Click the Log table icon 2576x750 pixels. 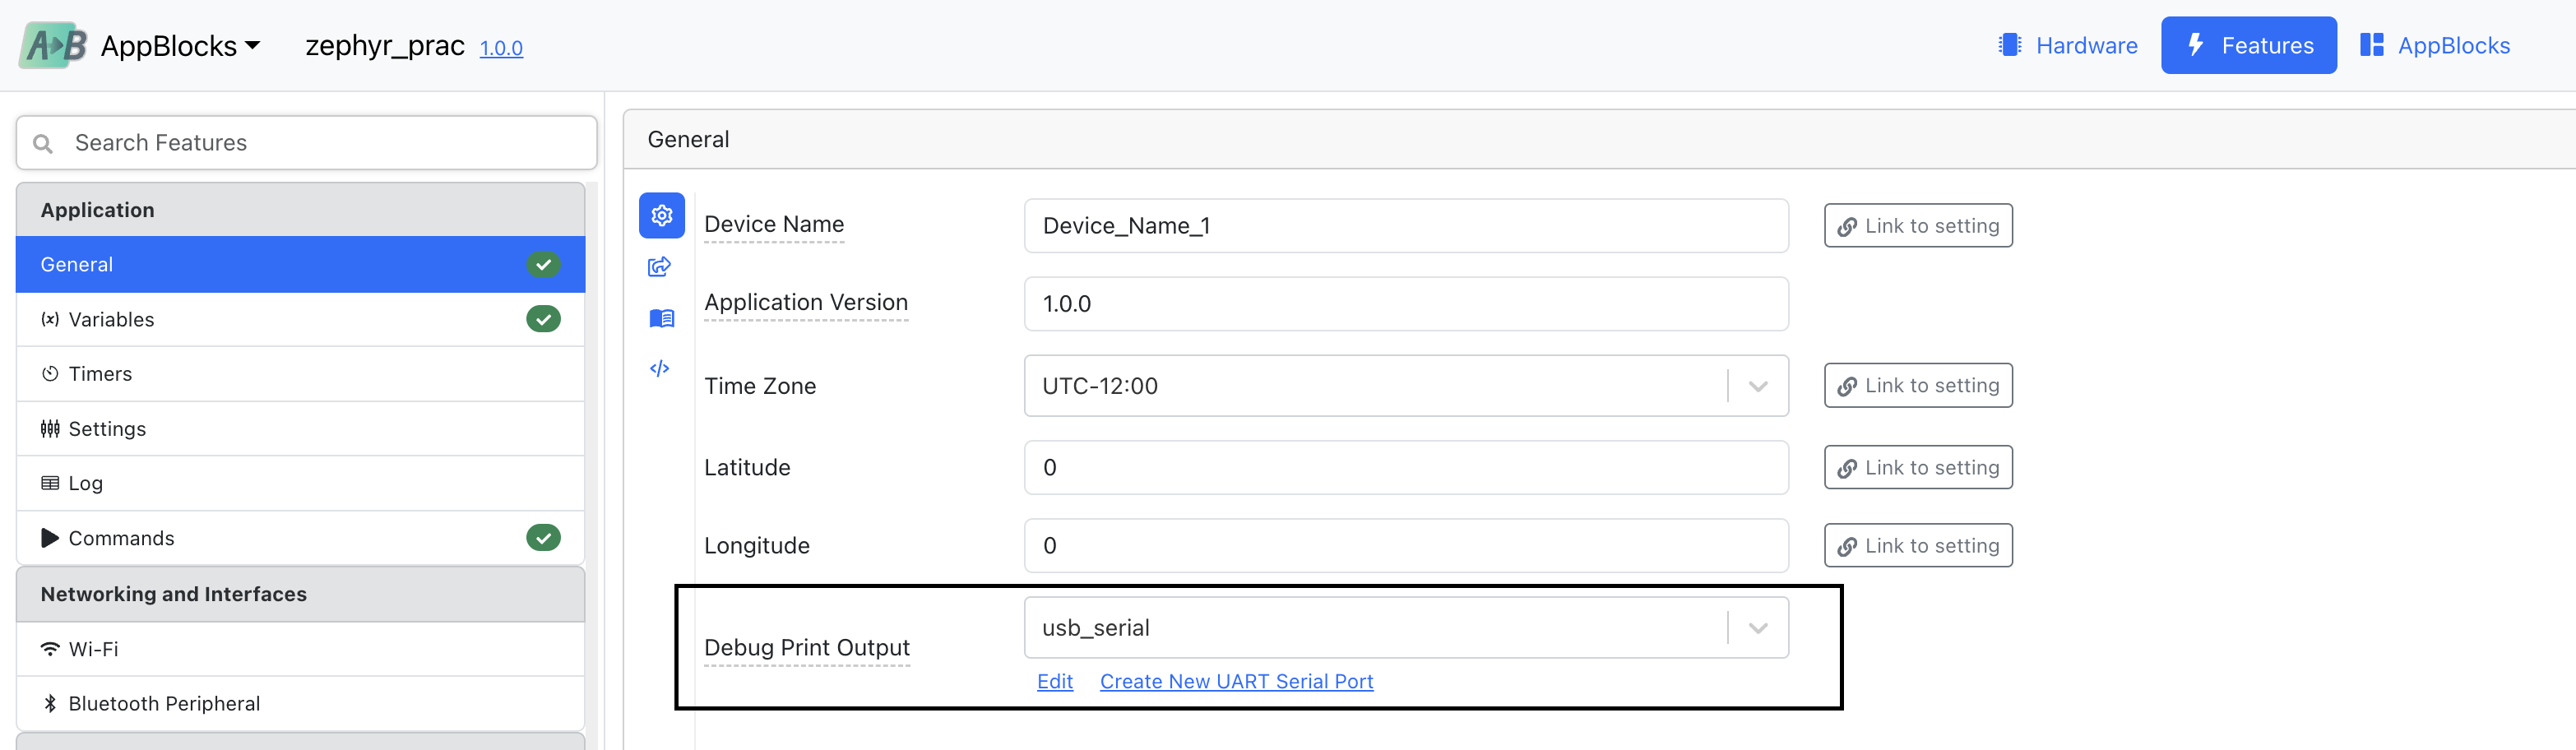tap(50, 483)
